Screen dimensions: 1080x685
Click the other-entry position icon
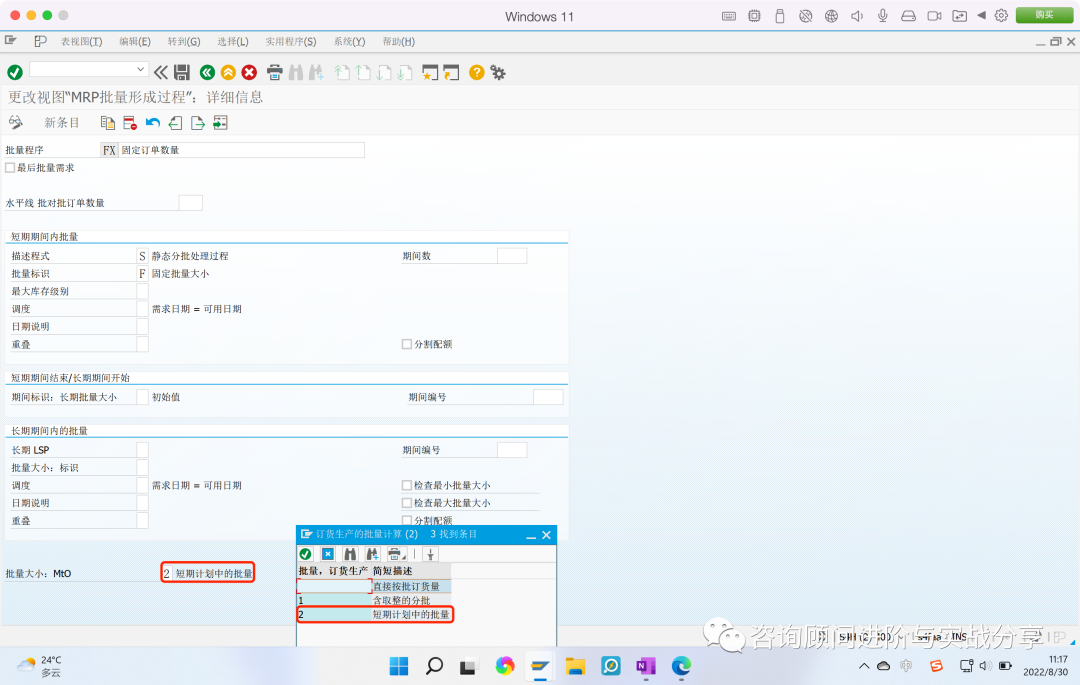[x=220, y=123]
